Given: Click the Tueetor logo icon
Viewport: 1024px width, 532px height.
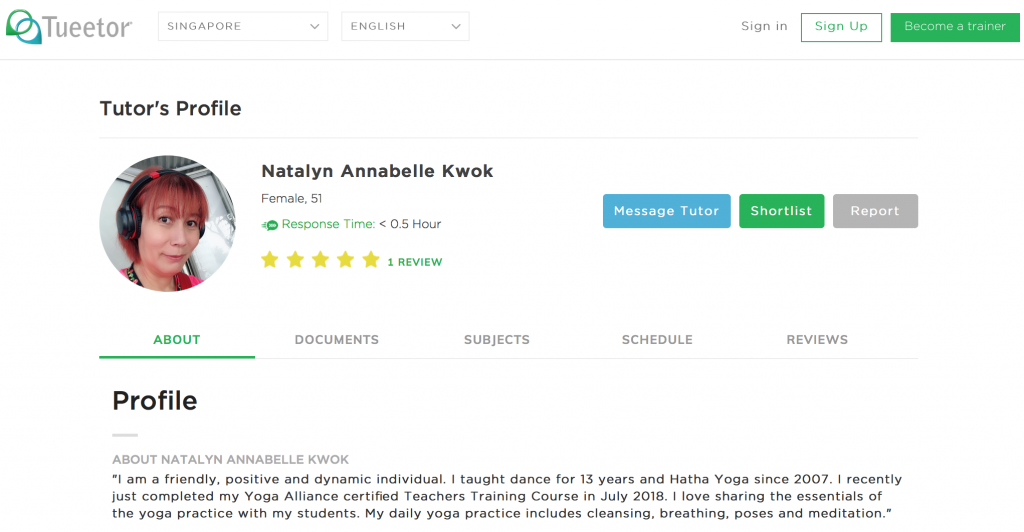Looking at the screenshot, I should pyautogui.click(x=24, y=27).
